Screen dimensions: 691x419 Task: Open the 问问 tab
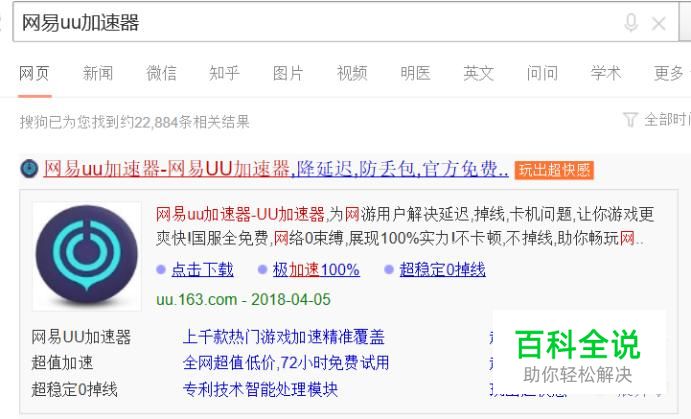pyautogui.click(x=542, y=73)
